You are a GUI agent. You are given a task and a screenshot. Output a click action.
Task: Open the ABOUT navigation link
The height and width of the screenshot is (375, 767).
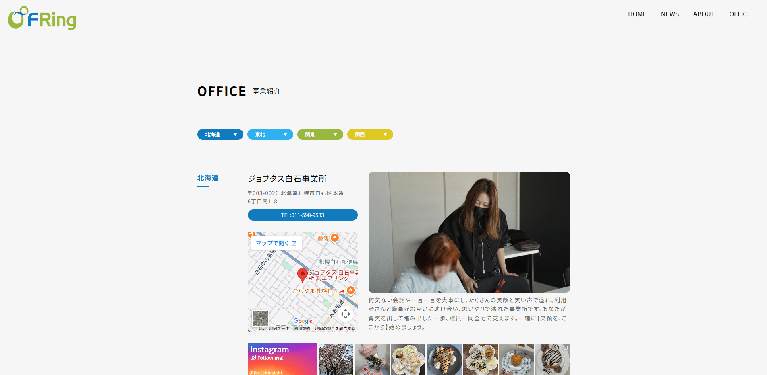tap(703, 14)
